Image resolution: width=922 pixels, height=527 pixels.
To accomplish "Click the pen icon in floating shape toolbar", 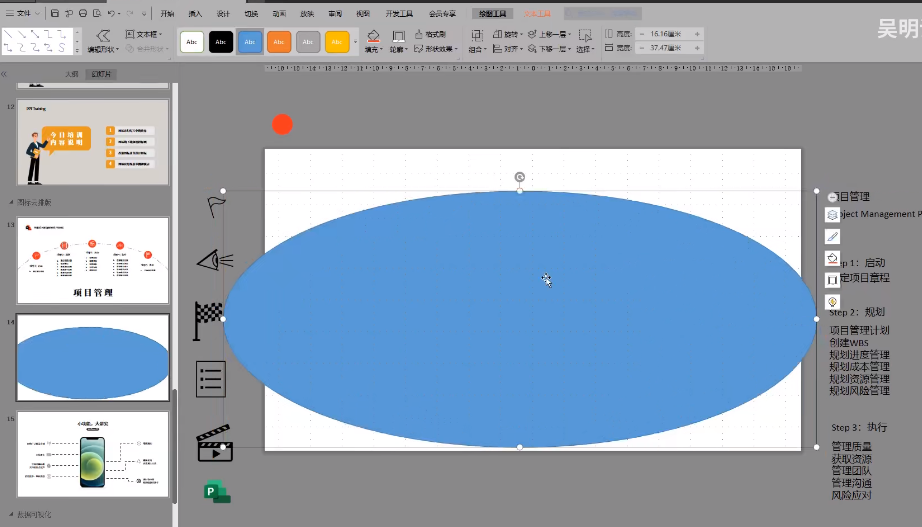I will tap(832, 236).
